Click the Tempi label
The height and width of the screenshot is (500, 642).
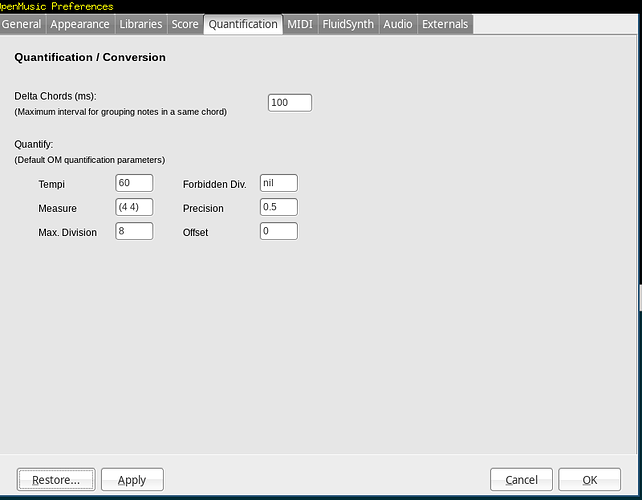52,184
